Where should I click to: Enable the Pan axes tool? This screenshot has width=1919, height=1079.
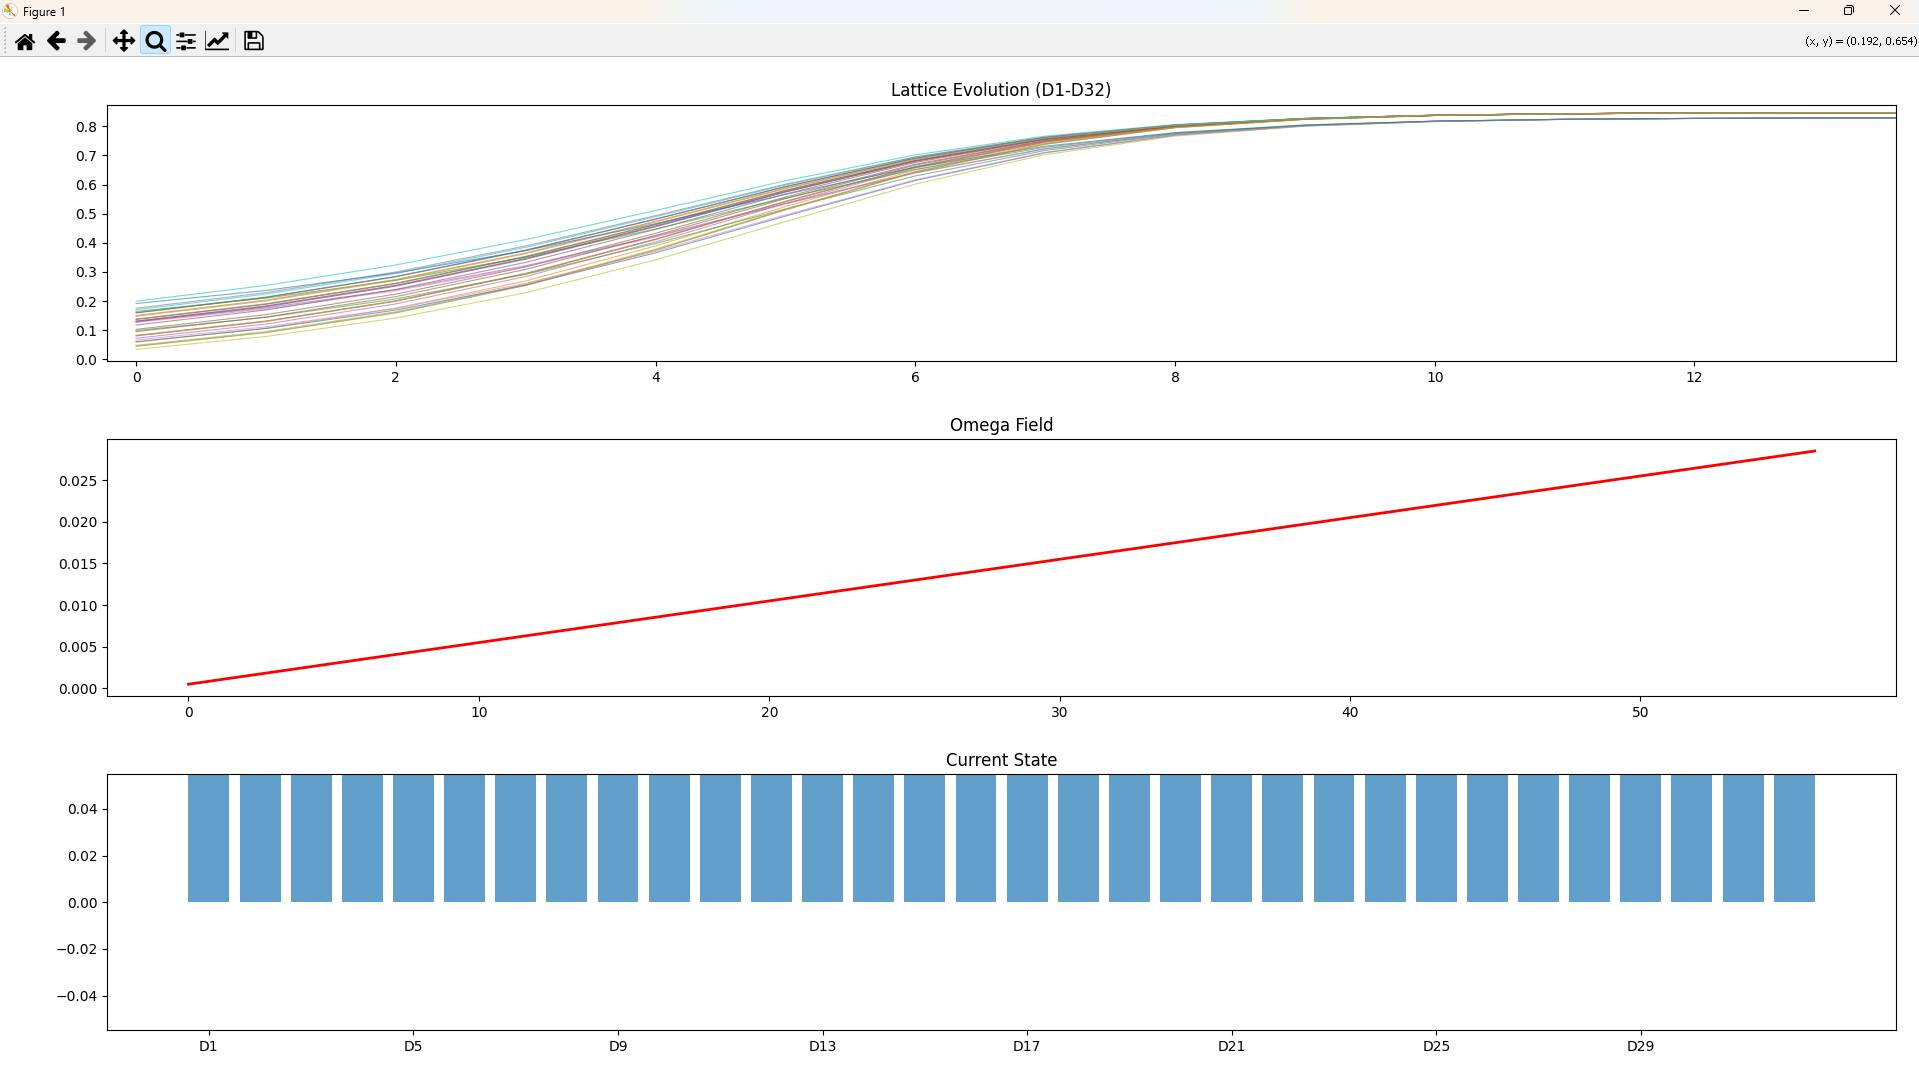pyautogui.click(x=123, y=41)
